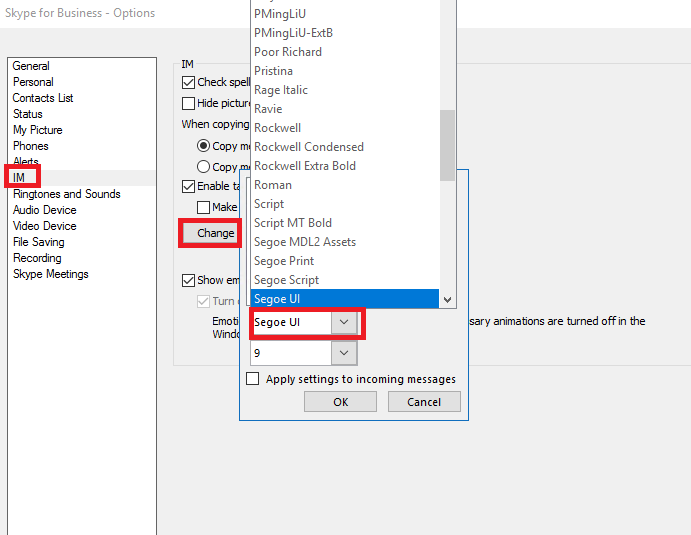This screenshot has height=535, width=691.
Task: Choose Rage Italic font from list
Action: point(345,90)
